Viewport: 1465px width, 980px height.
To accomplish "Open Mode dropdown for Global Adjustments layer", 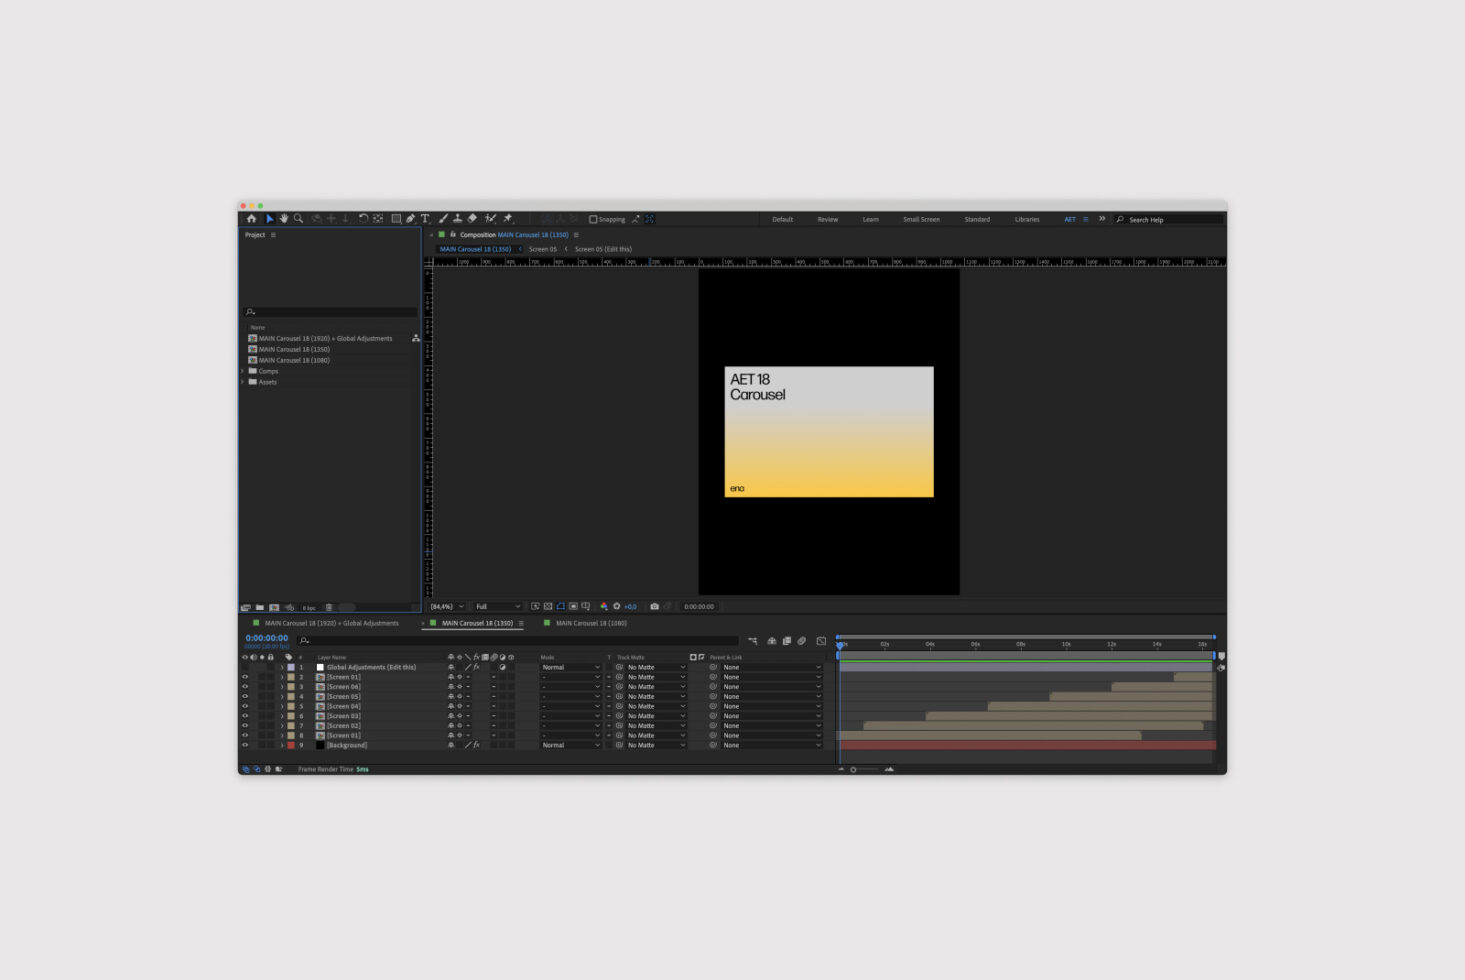I will tap(571, 667).
